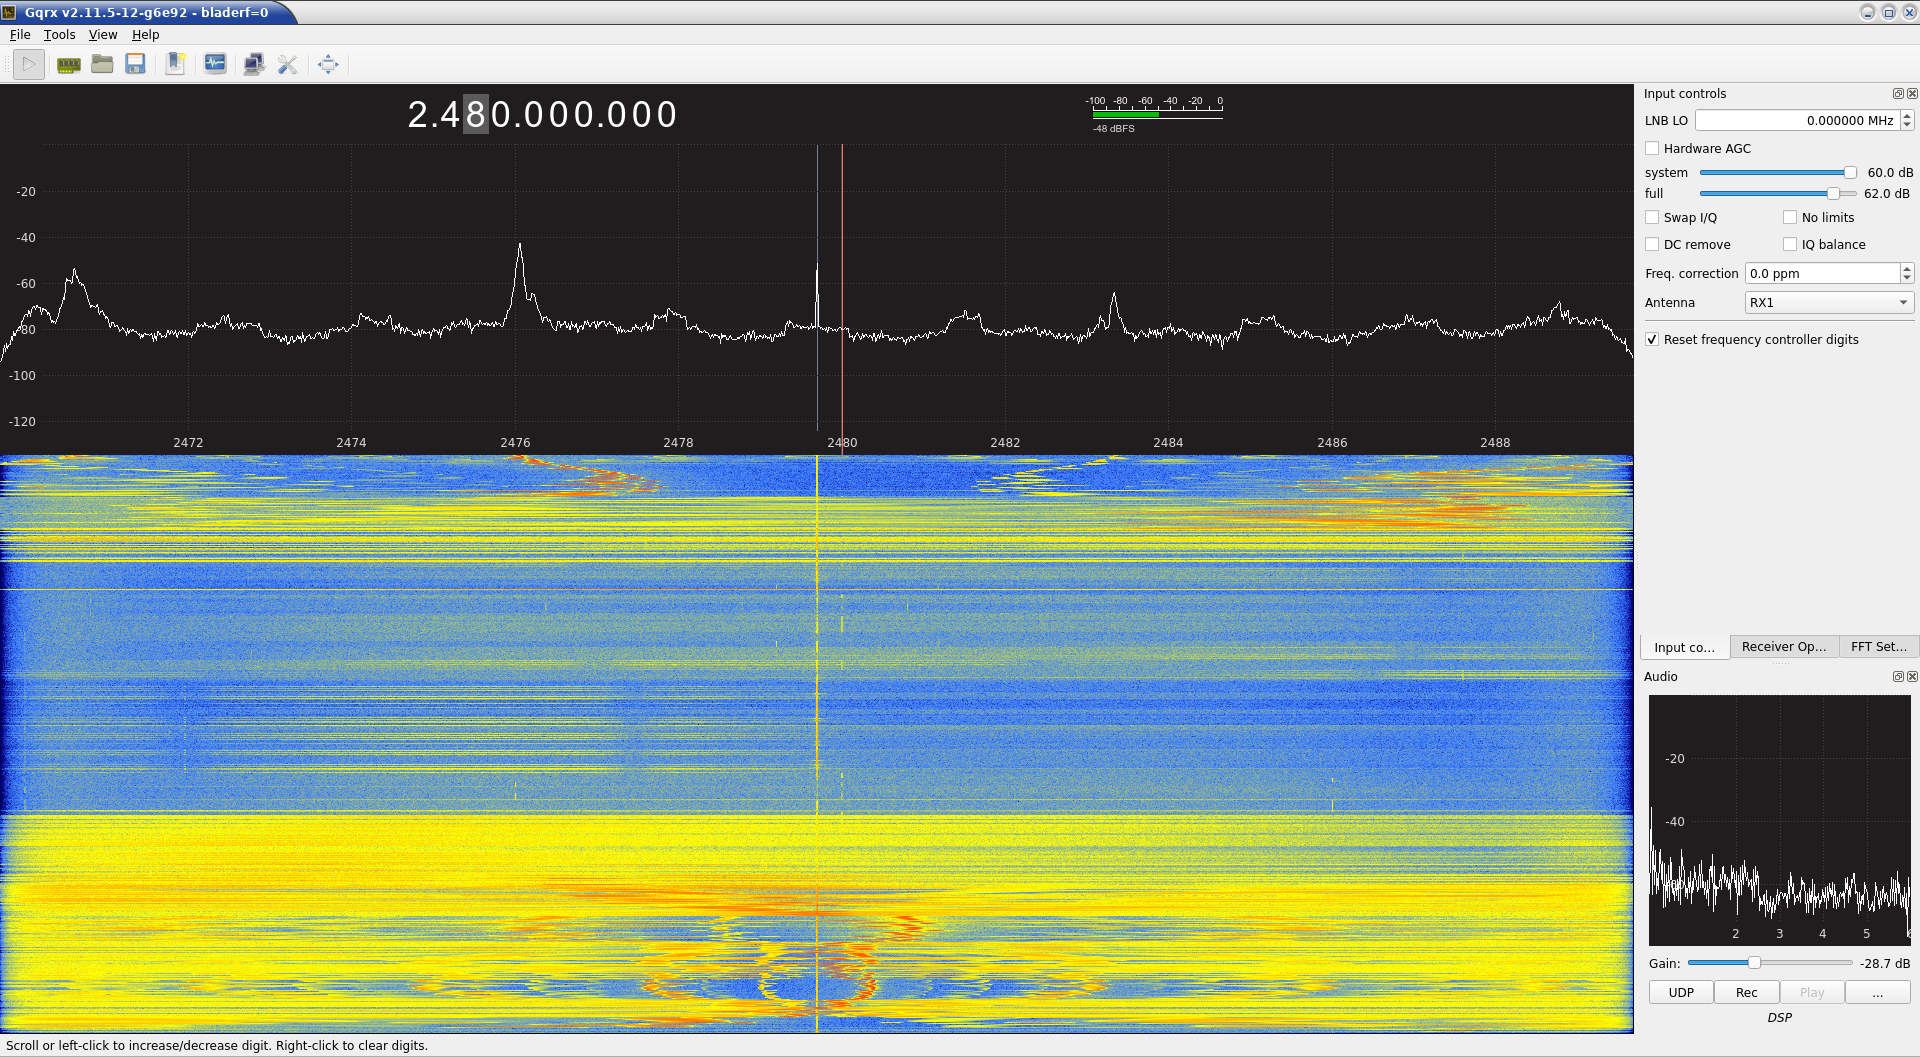Click the -48 dBFS meter reading
This screenshot has width=1920, height=1057.
(1113, 128)
